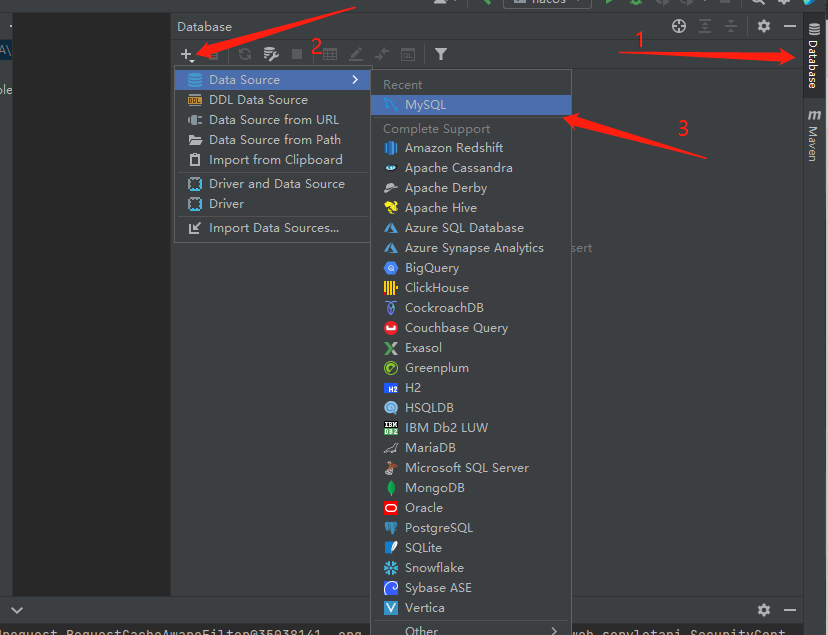Click the Expand All icon in Database header
The height and width of the screenshot is (635, 828).
[x=705, y=26]
